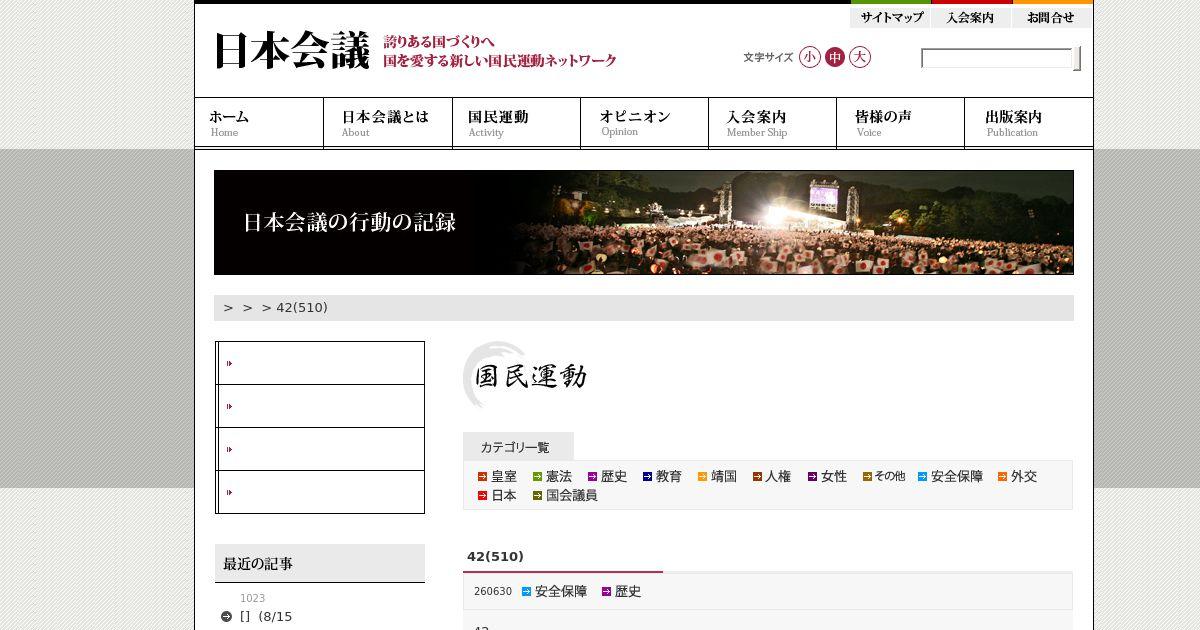Click 歴史 tag on the article
Image resolution: width=1200 pixels, height=630 pixels.
pos(621,592)
